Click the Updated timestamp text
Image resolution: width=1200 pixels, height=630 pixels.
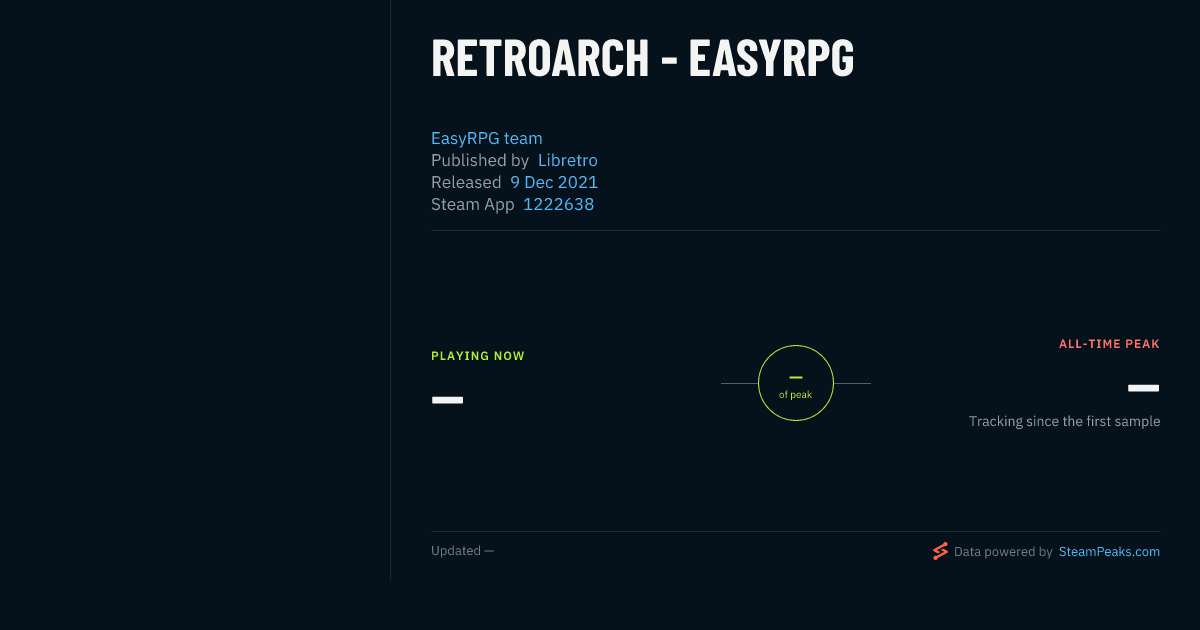coord(462,551)
